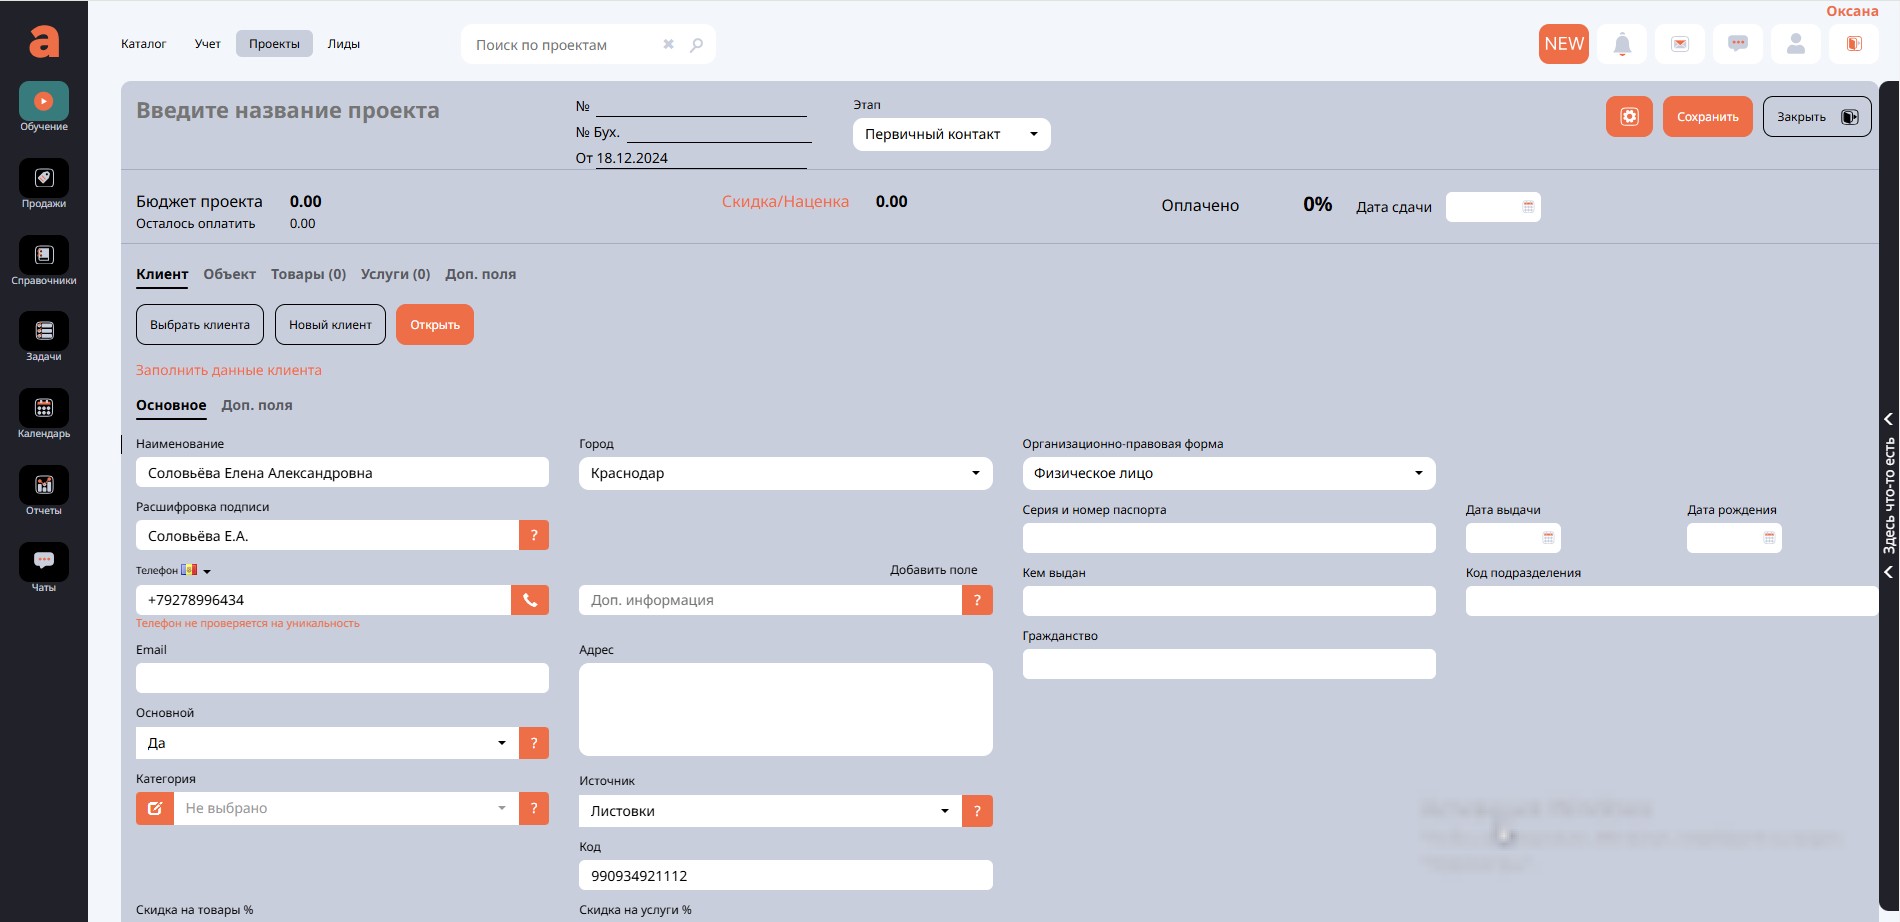Viewport: 1900px width, 922px height.
Task: Click help icon next to Расшифровка подписи
Action: tap(534, 536)
